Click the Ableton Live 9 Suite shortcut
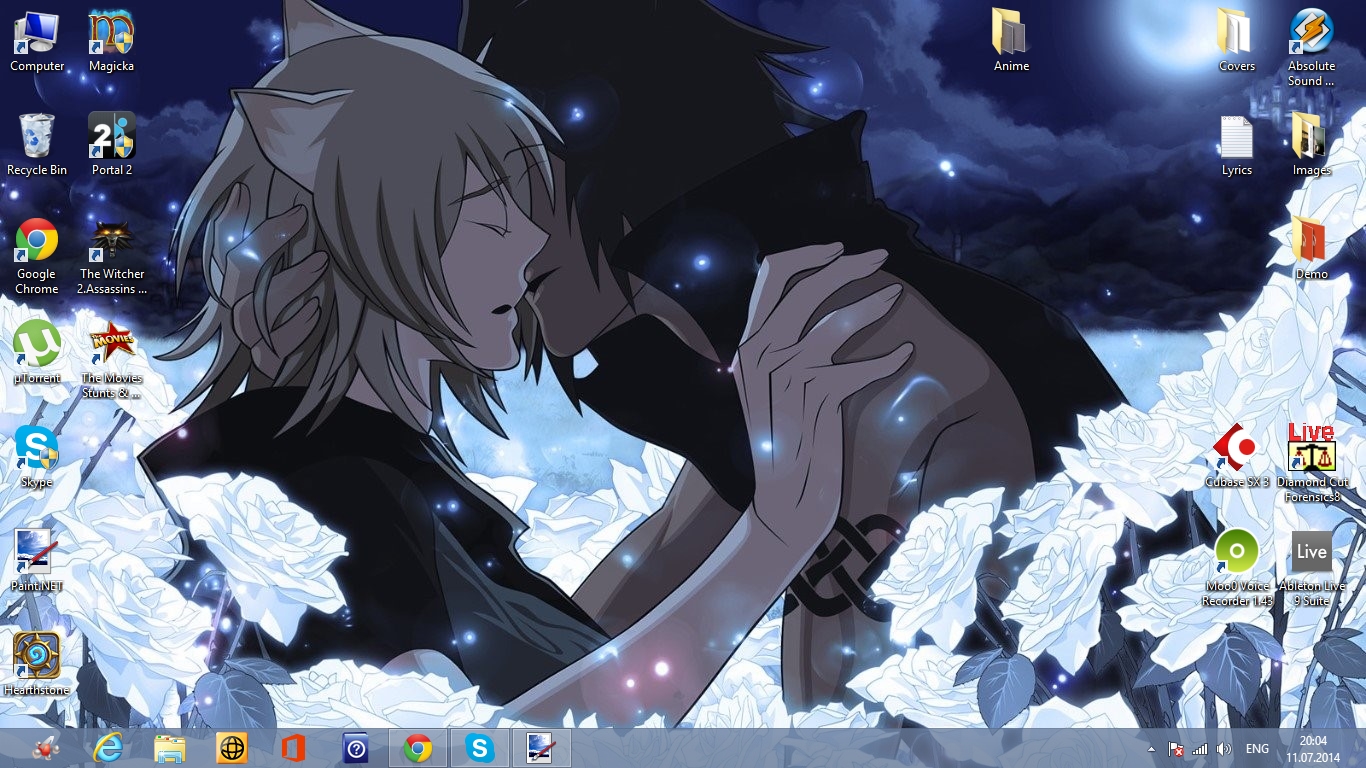The height and width of the screenshot is (768, 1366). 1312,568
